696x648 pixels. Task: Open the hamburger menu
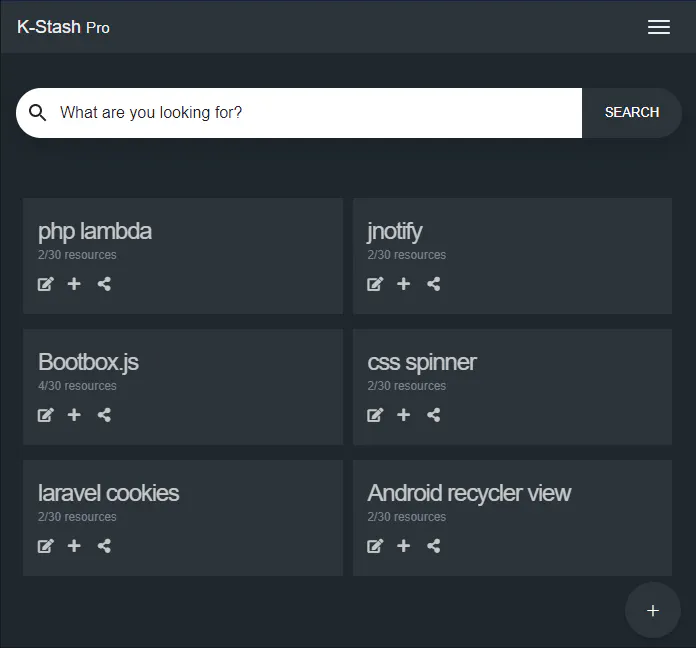pyautogui.click(x=659, y=27)
